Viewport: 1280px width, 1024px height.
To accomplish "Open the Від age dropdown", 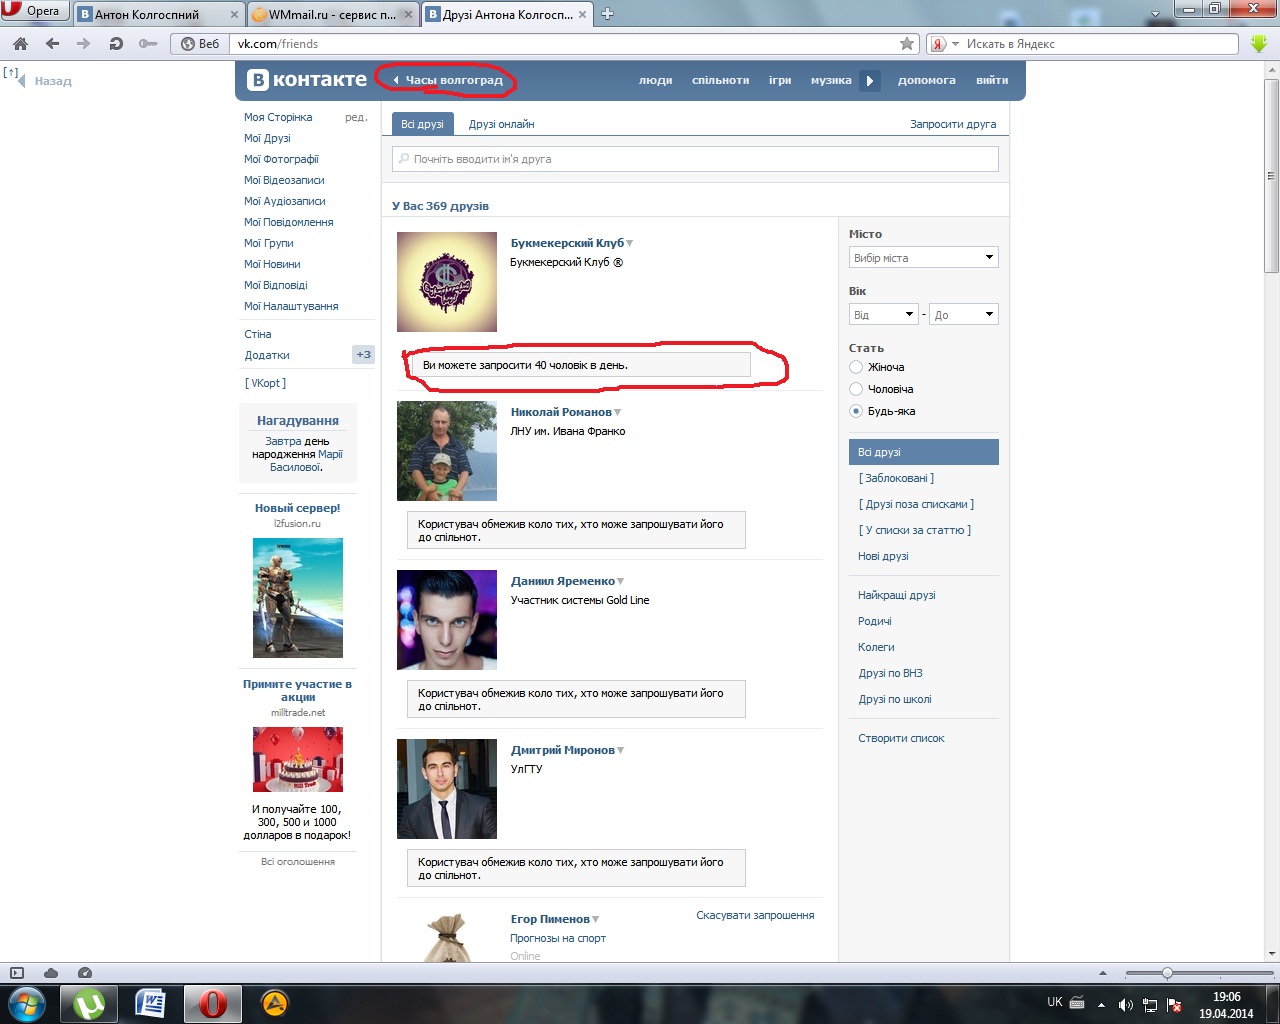I will (x=884, y=315).
